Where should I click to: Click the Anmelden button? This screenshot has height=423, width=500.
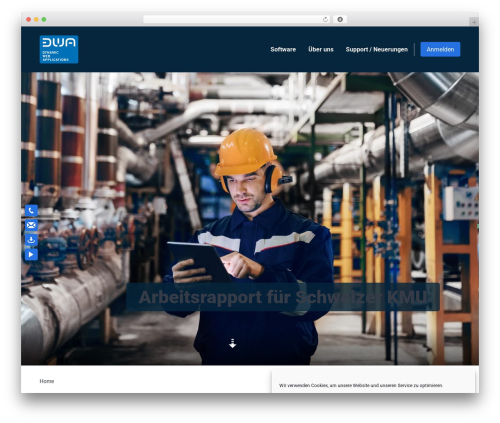pos(440,49)
